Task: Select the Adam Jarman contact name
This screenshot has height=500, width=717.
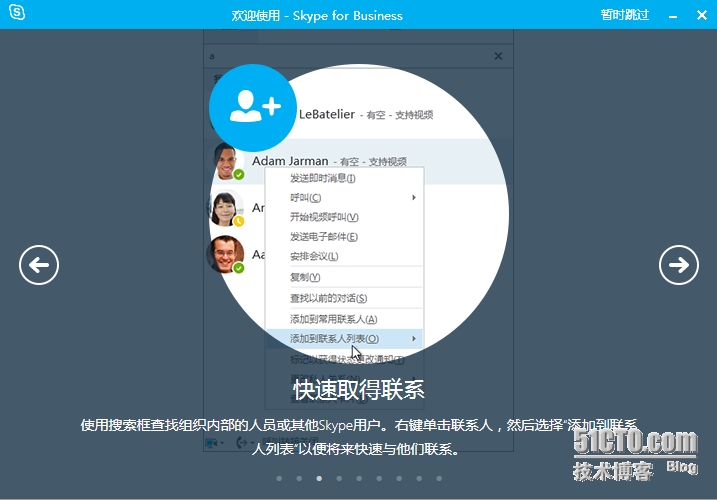Action: tap(290, 161)
